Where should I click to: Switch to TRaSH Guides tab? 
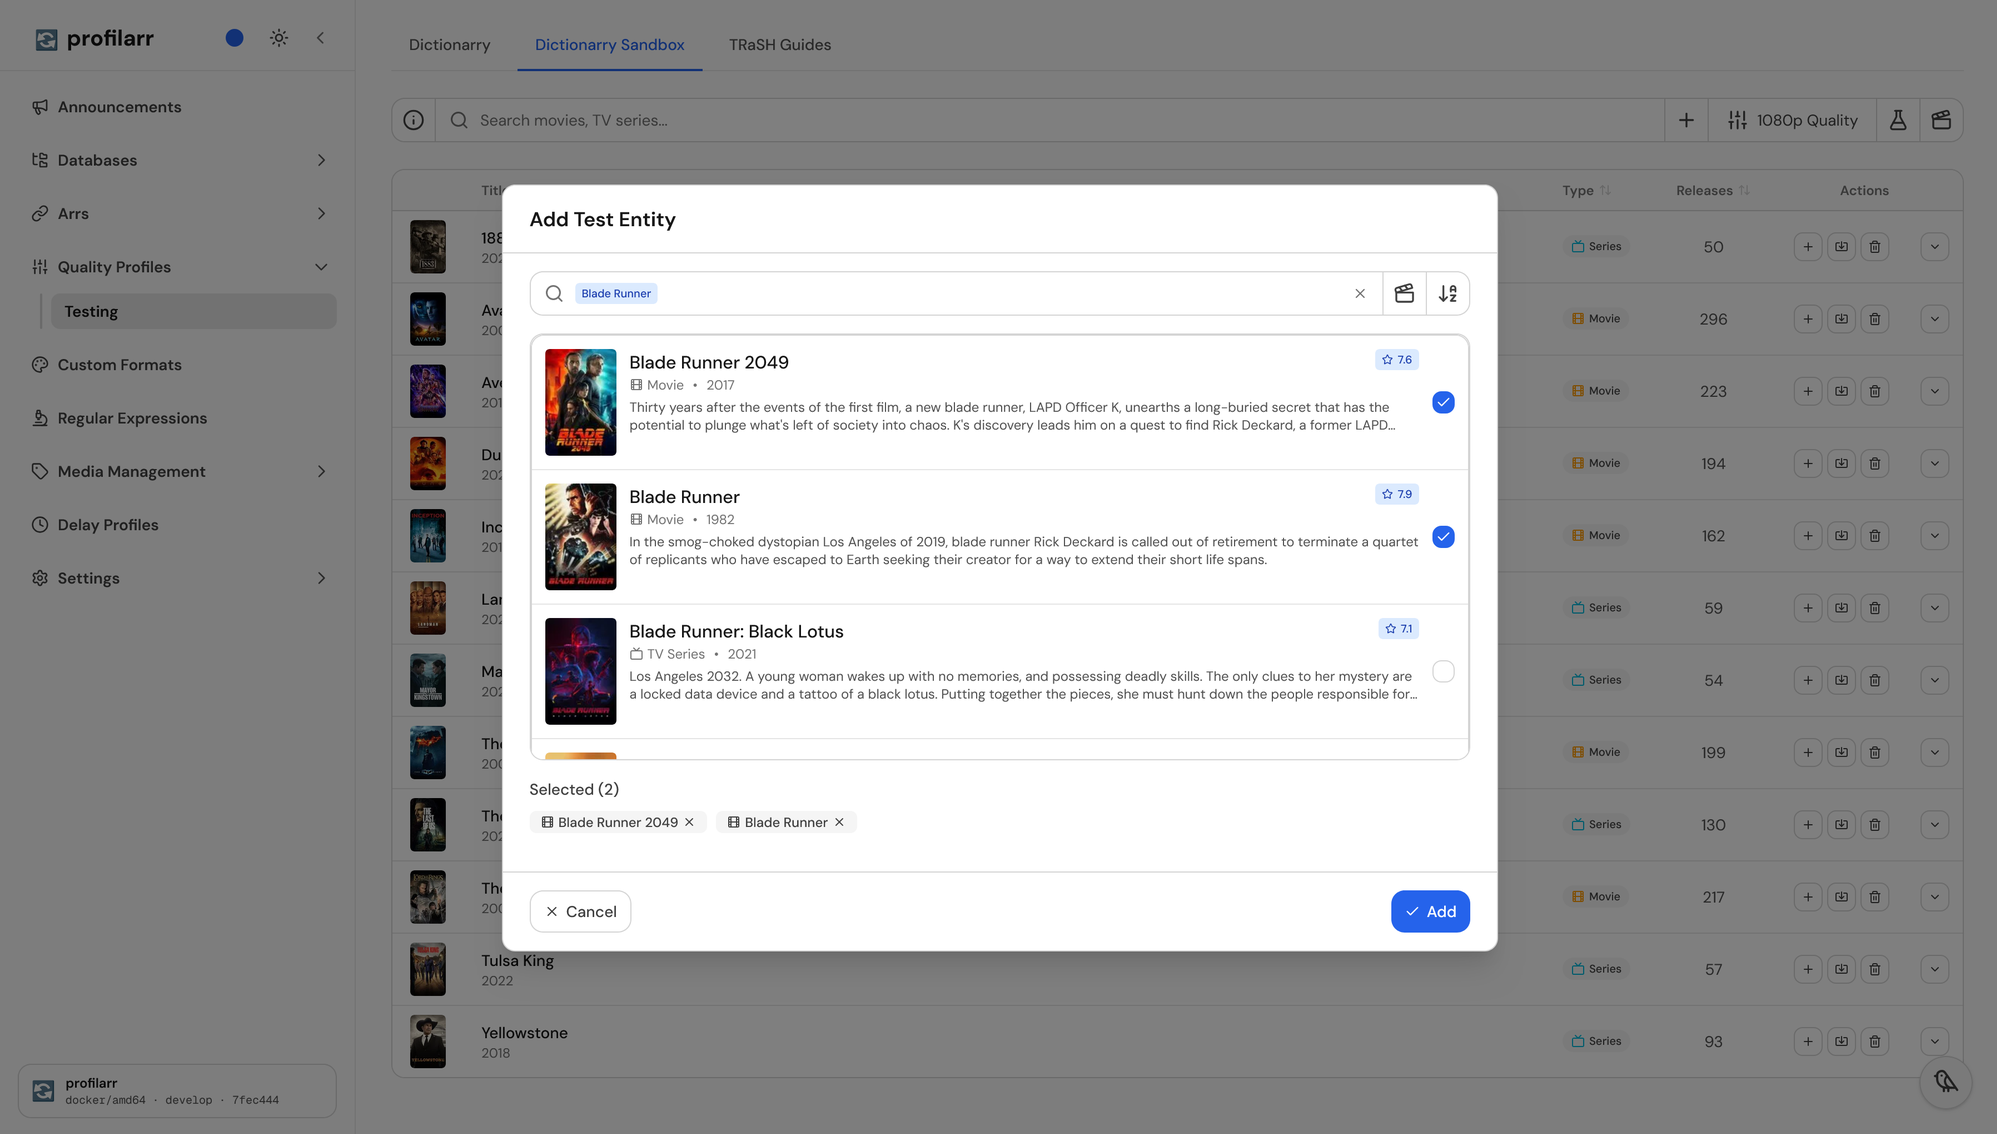click(x=780, y=45)
